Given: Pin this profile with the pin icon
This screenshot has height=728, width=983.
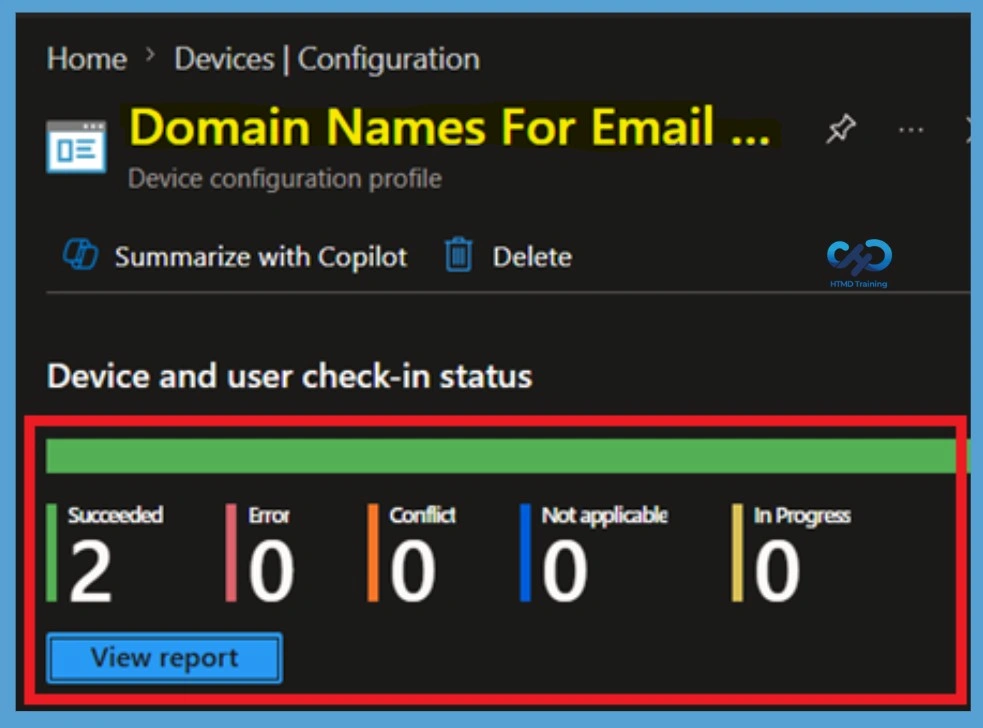Looking at the screenshot, I should (841, 129).
